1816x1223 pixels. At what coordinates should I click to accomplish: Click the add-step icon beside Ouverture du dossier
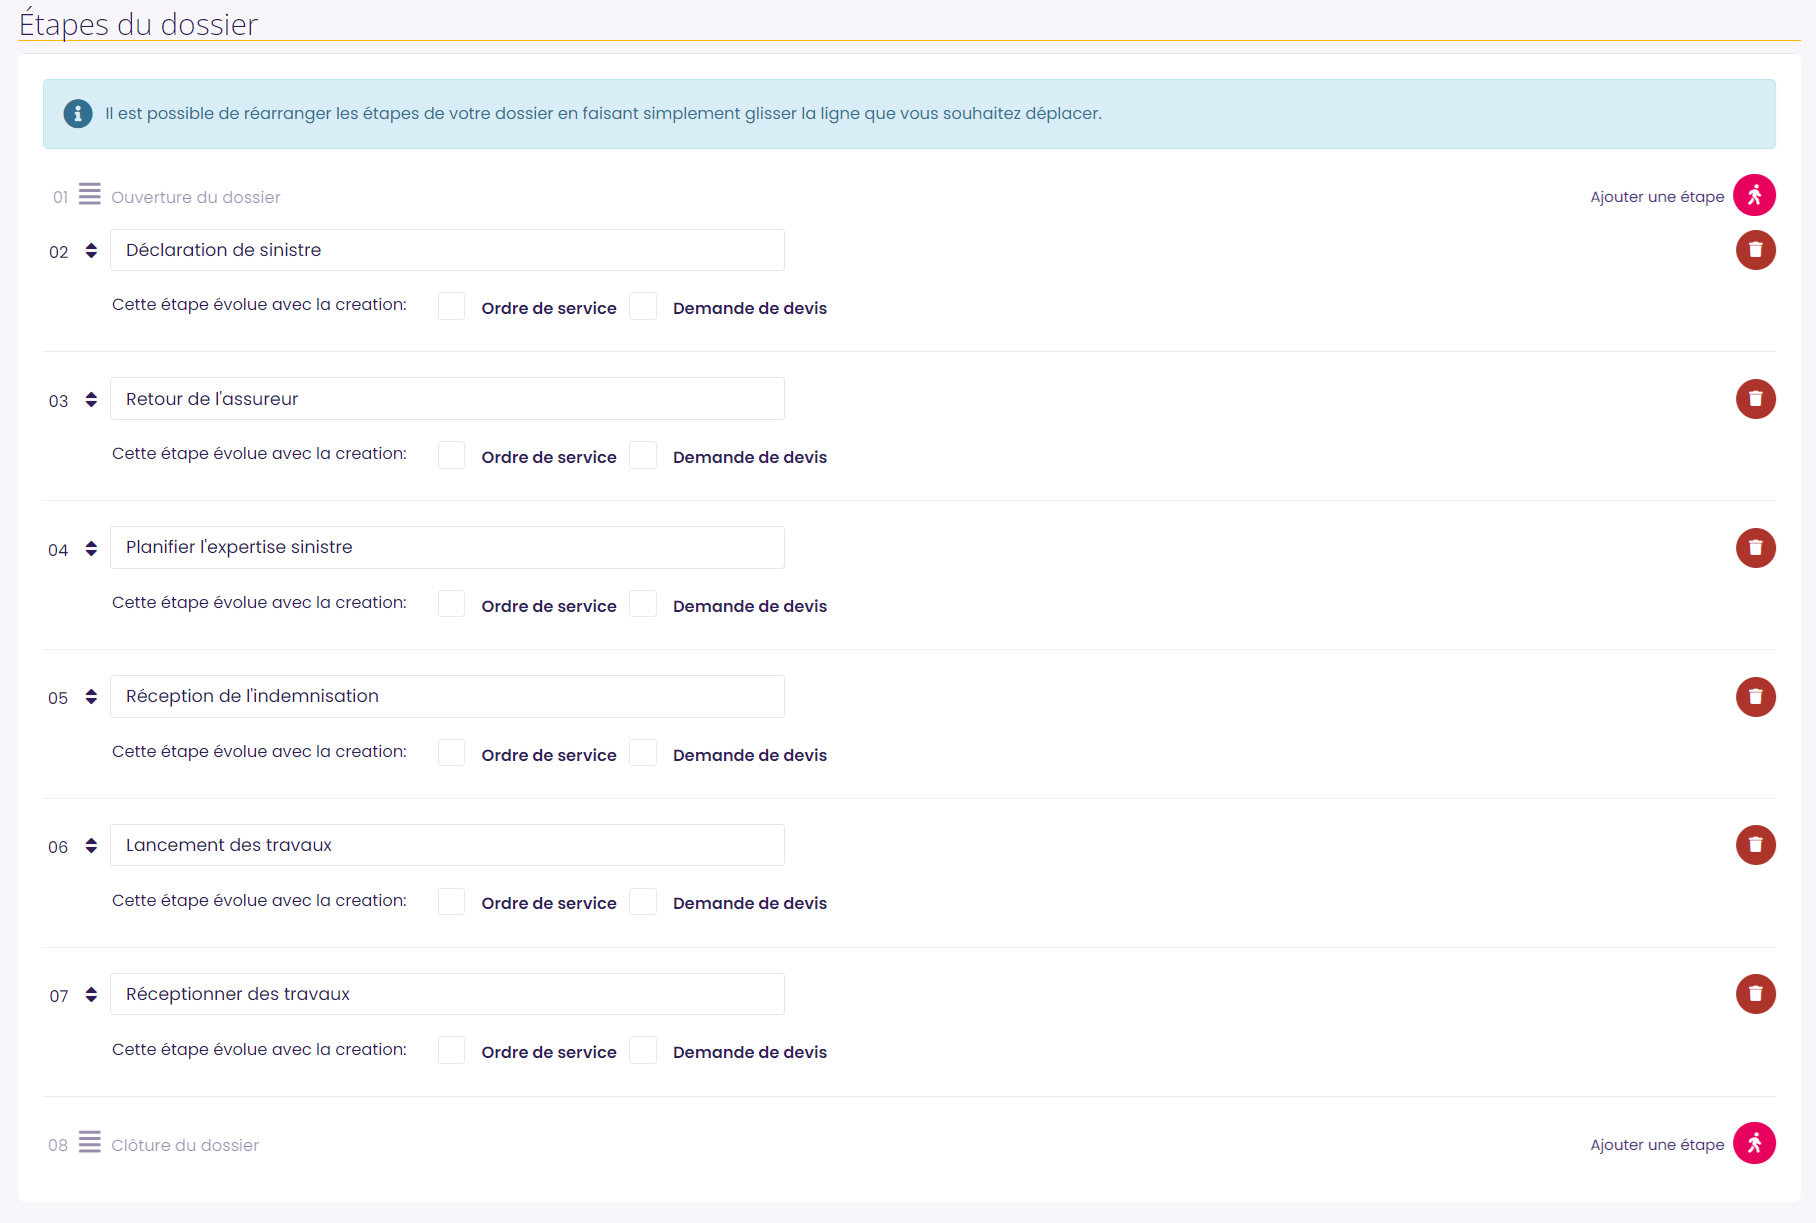[x=1754, y=195]
